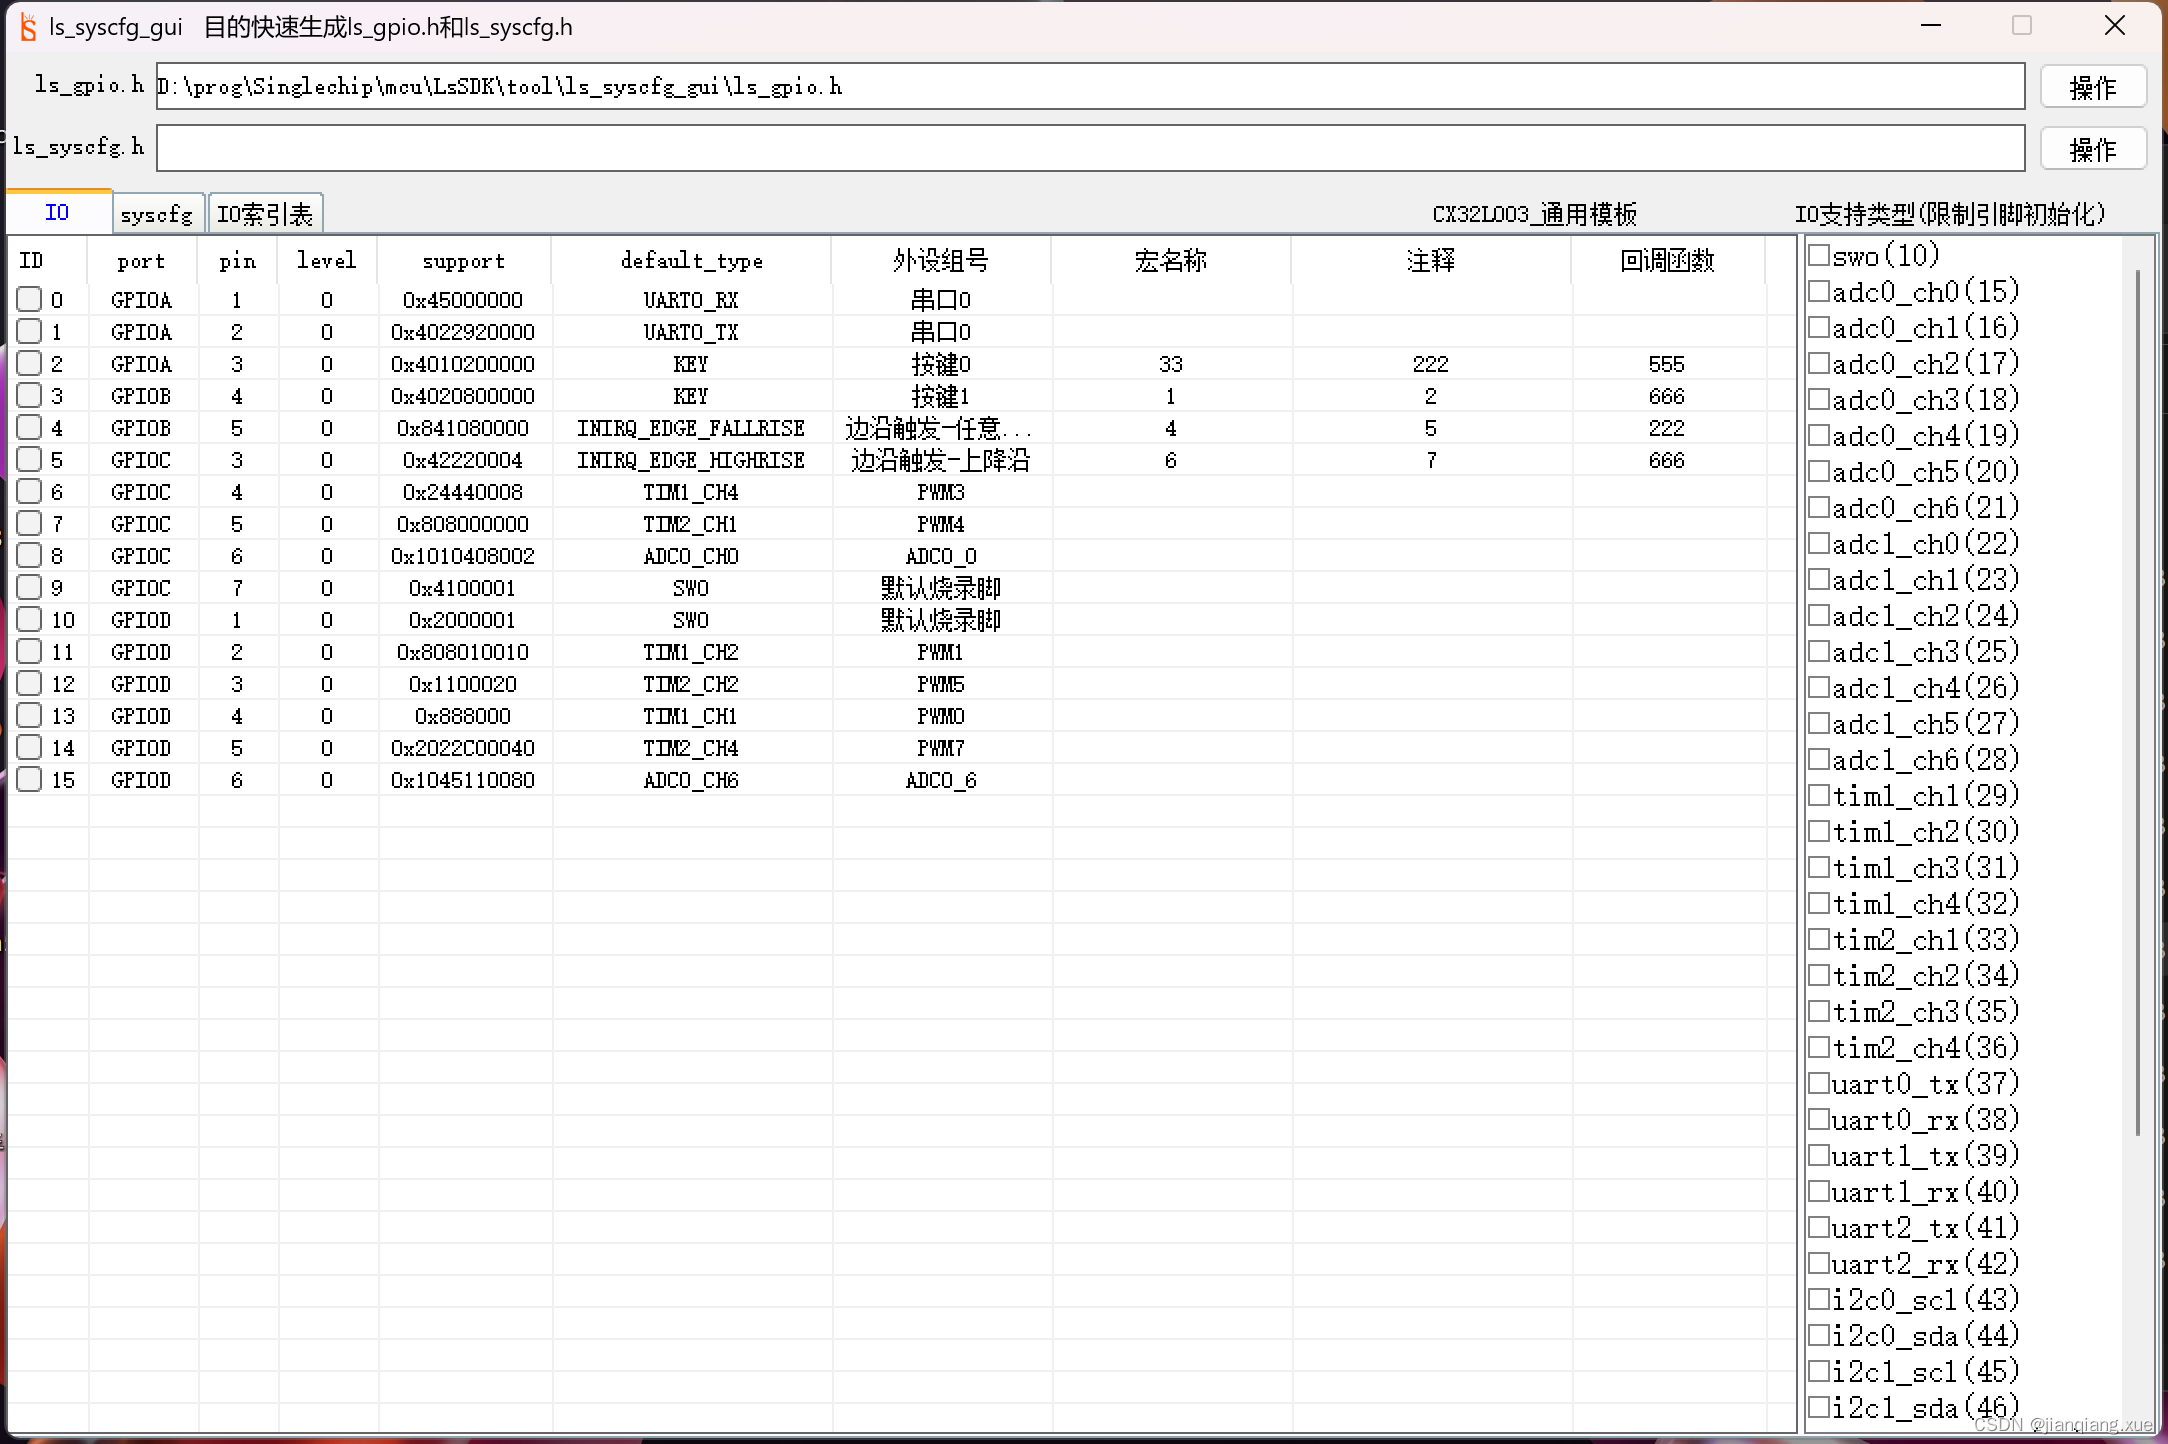Click the 操作 button for ls_syscfg.h
The image size is (2168, 1444).
2093,149
